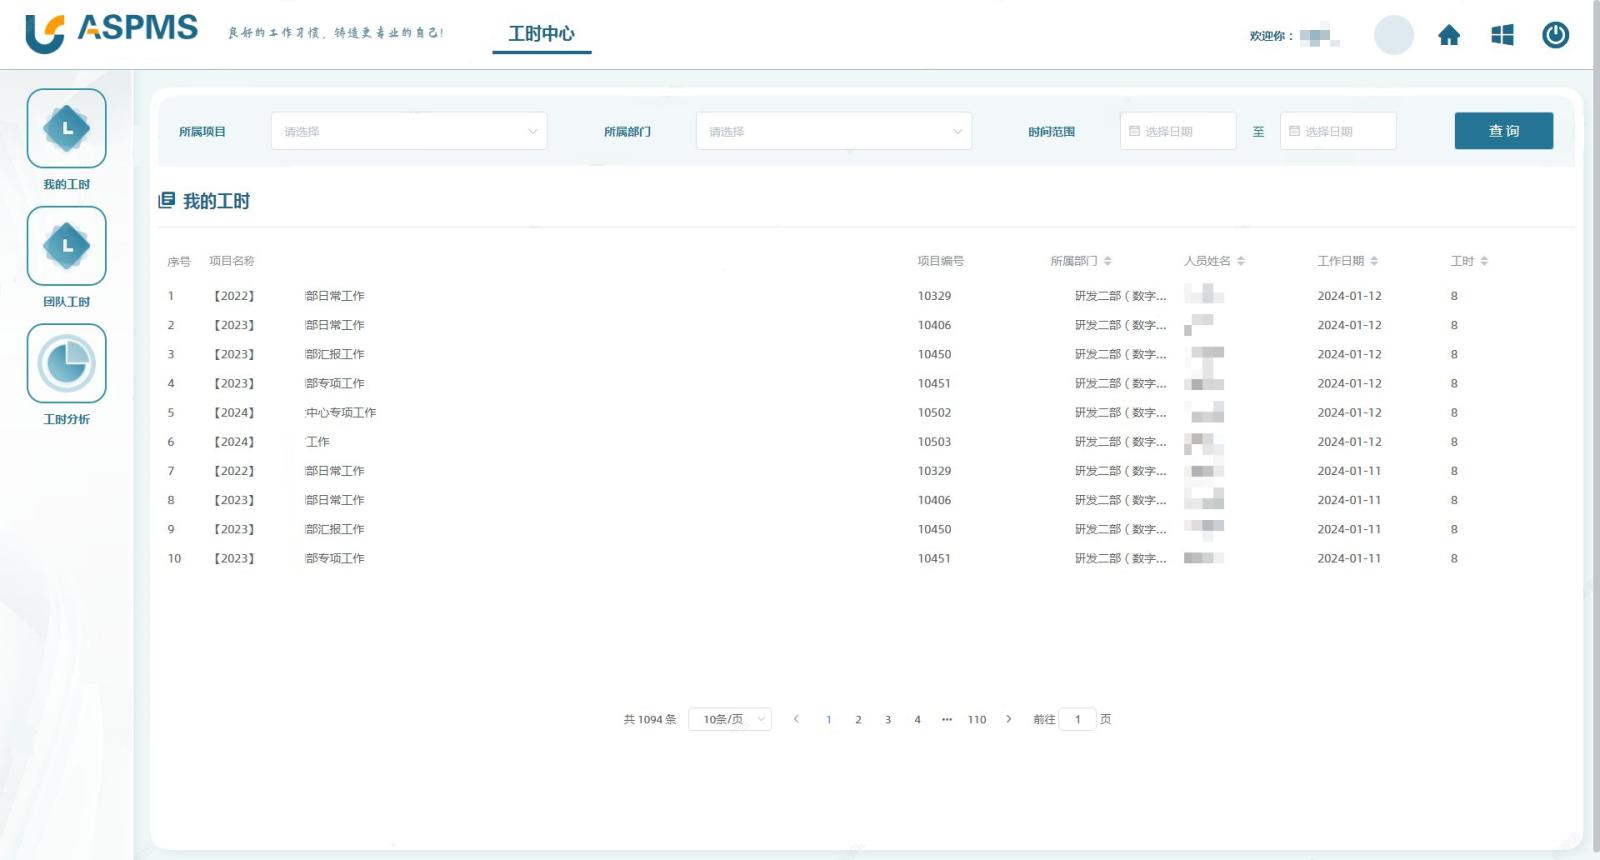This screenshot has height=860, width=1600.
Task: Sort table by 人员姓名 column
Action: [1240, 261]
